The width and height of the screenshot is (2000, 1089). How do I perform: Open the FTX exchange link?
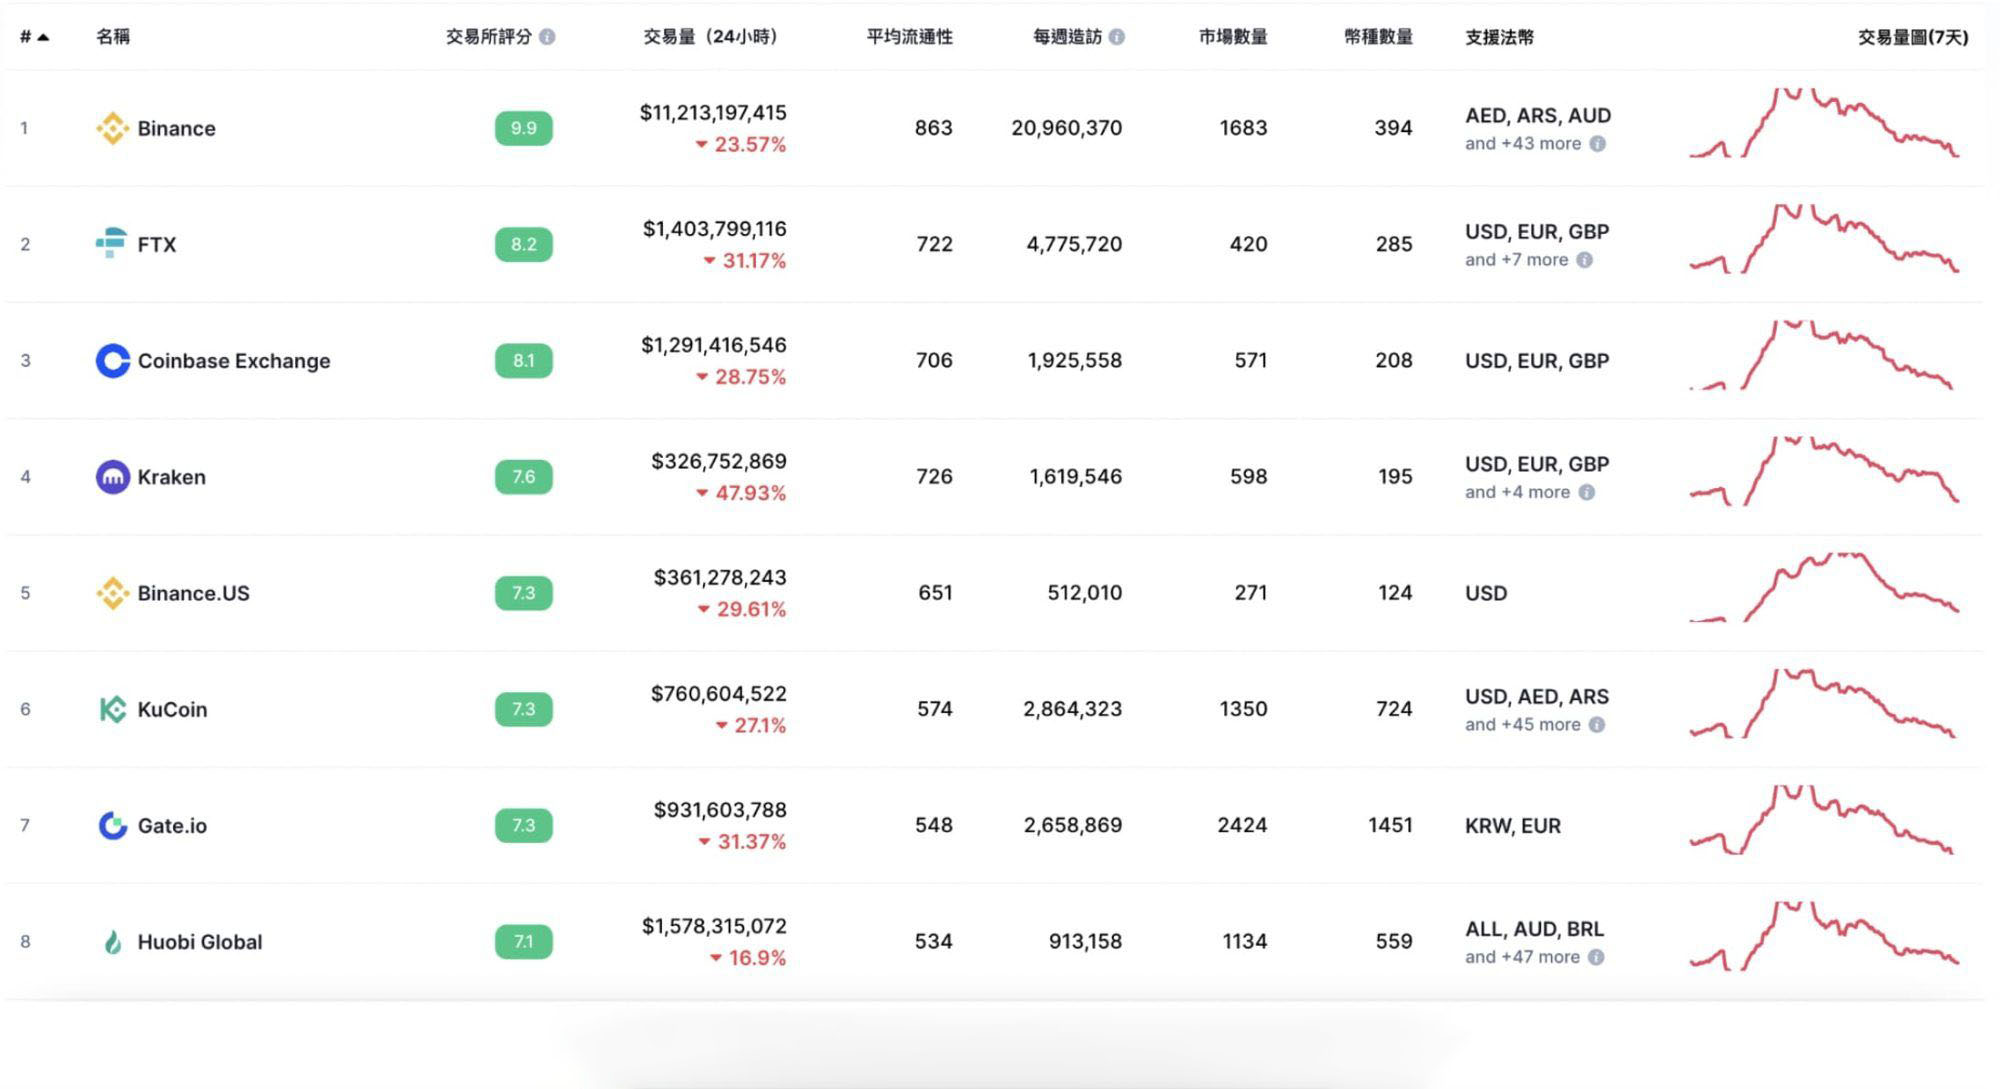157,244
